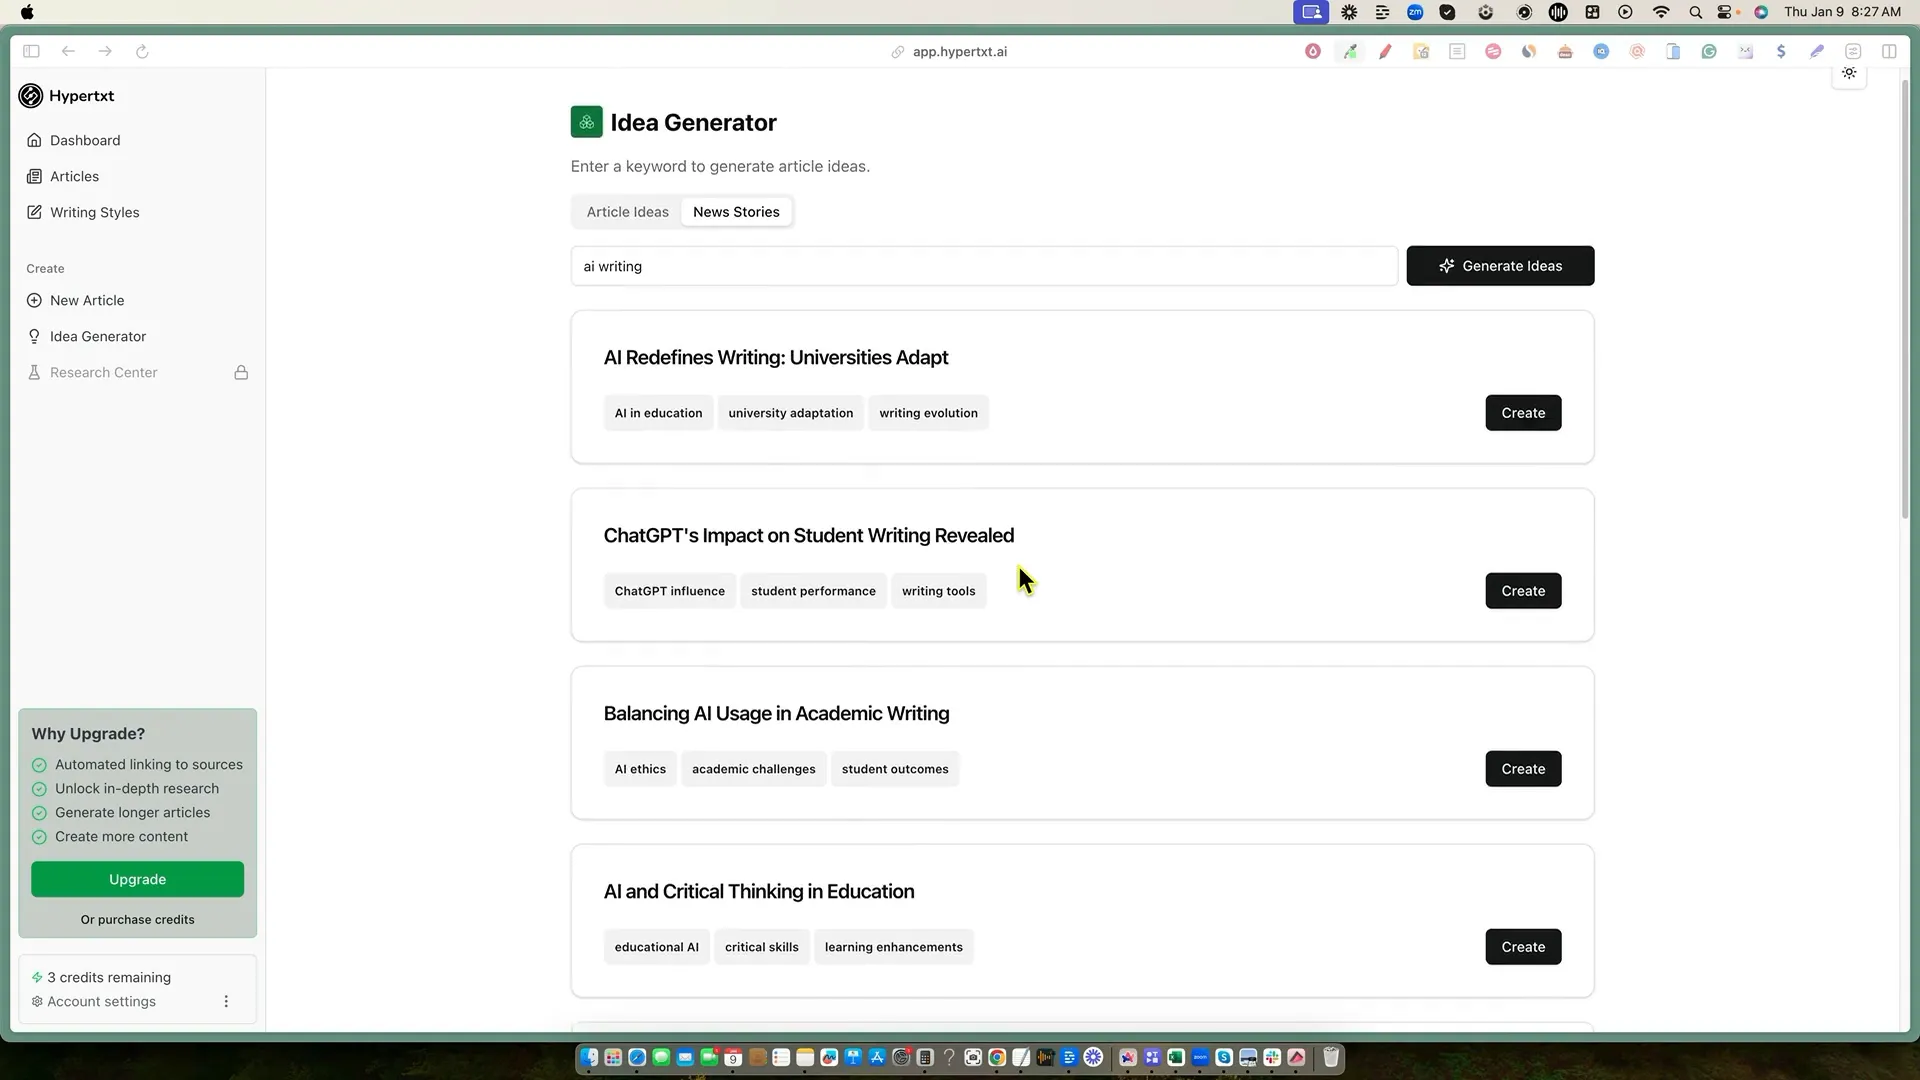
Task: Click the Upgrade button
Action: (x=137, y=879)
